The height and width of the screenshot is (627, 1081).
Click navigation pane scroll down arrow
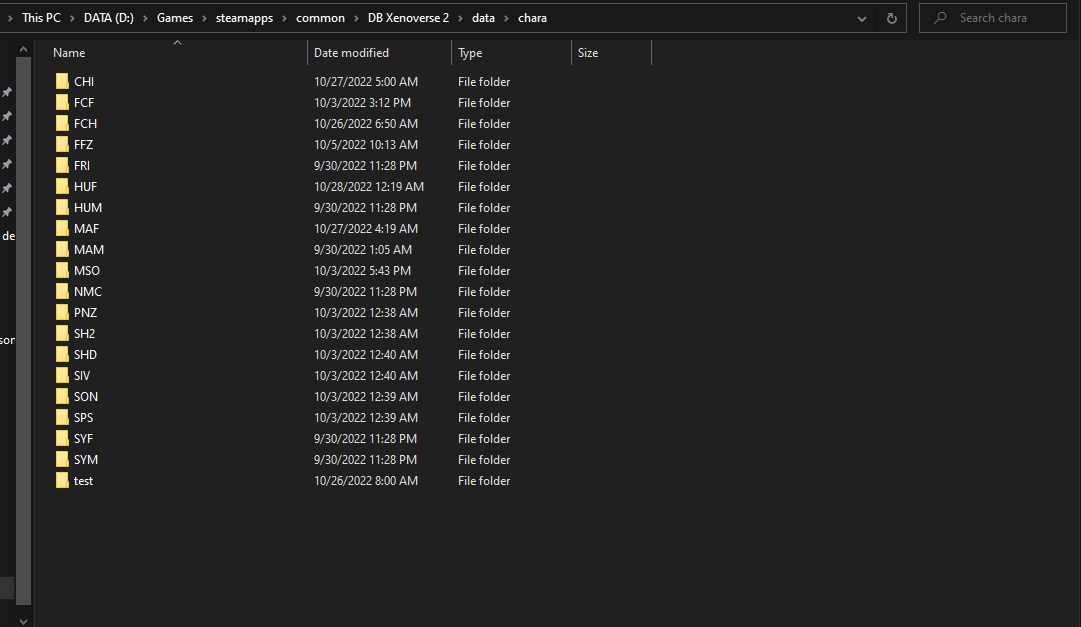click(23, 621)
